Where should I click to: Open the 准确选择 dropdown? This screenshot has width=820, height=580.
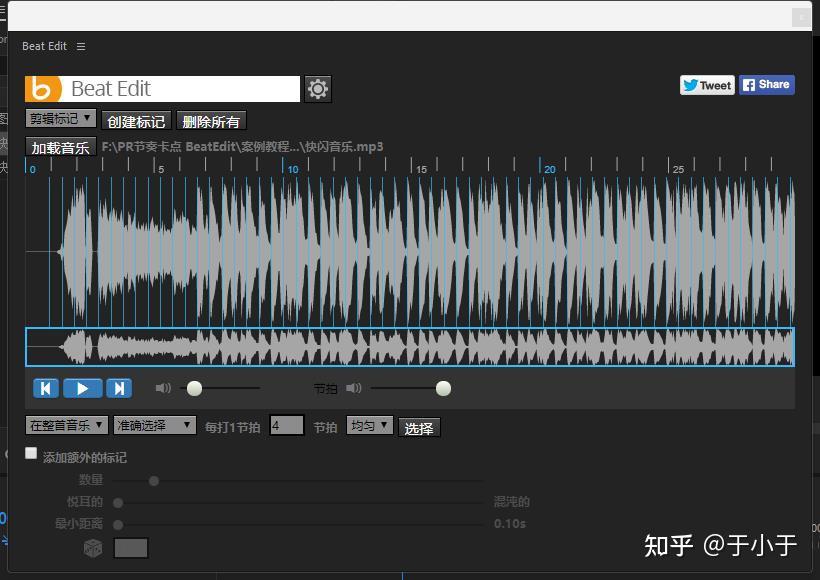155,425
